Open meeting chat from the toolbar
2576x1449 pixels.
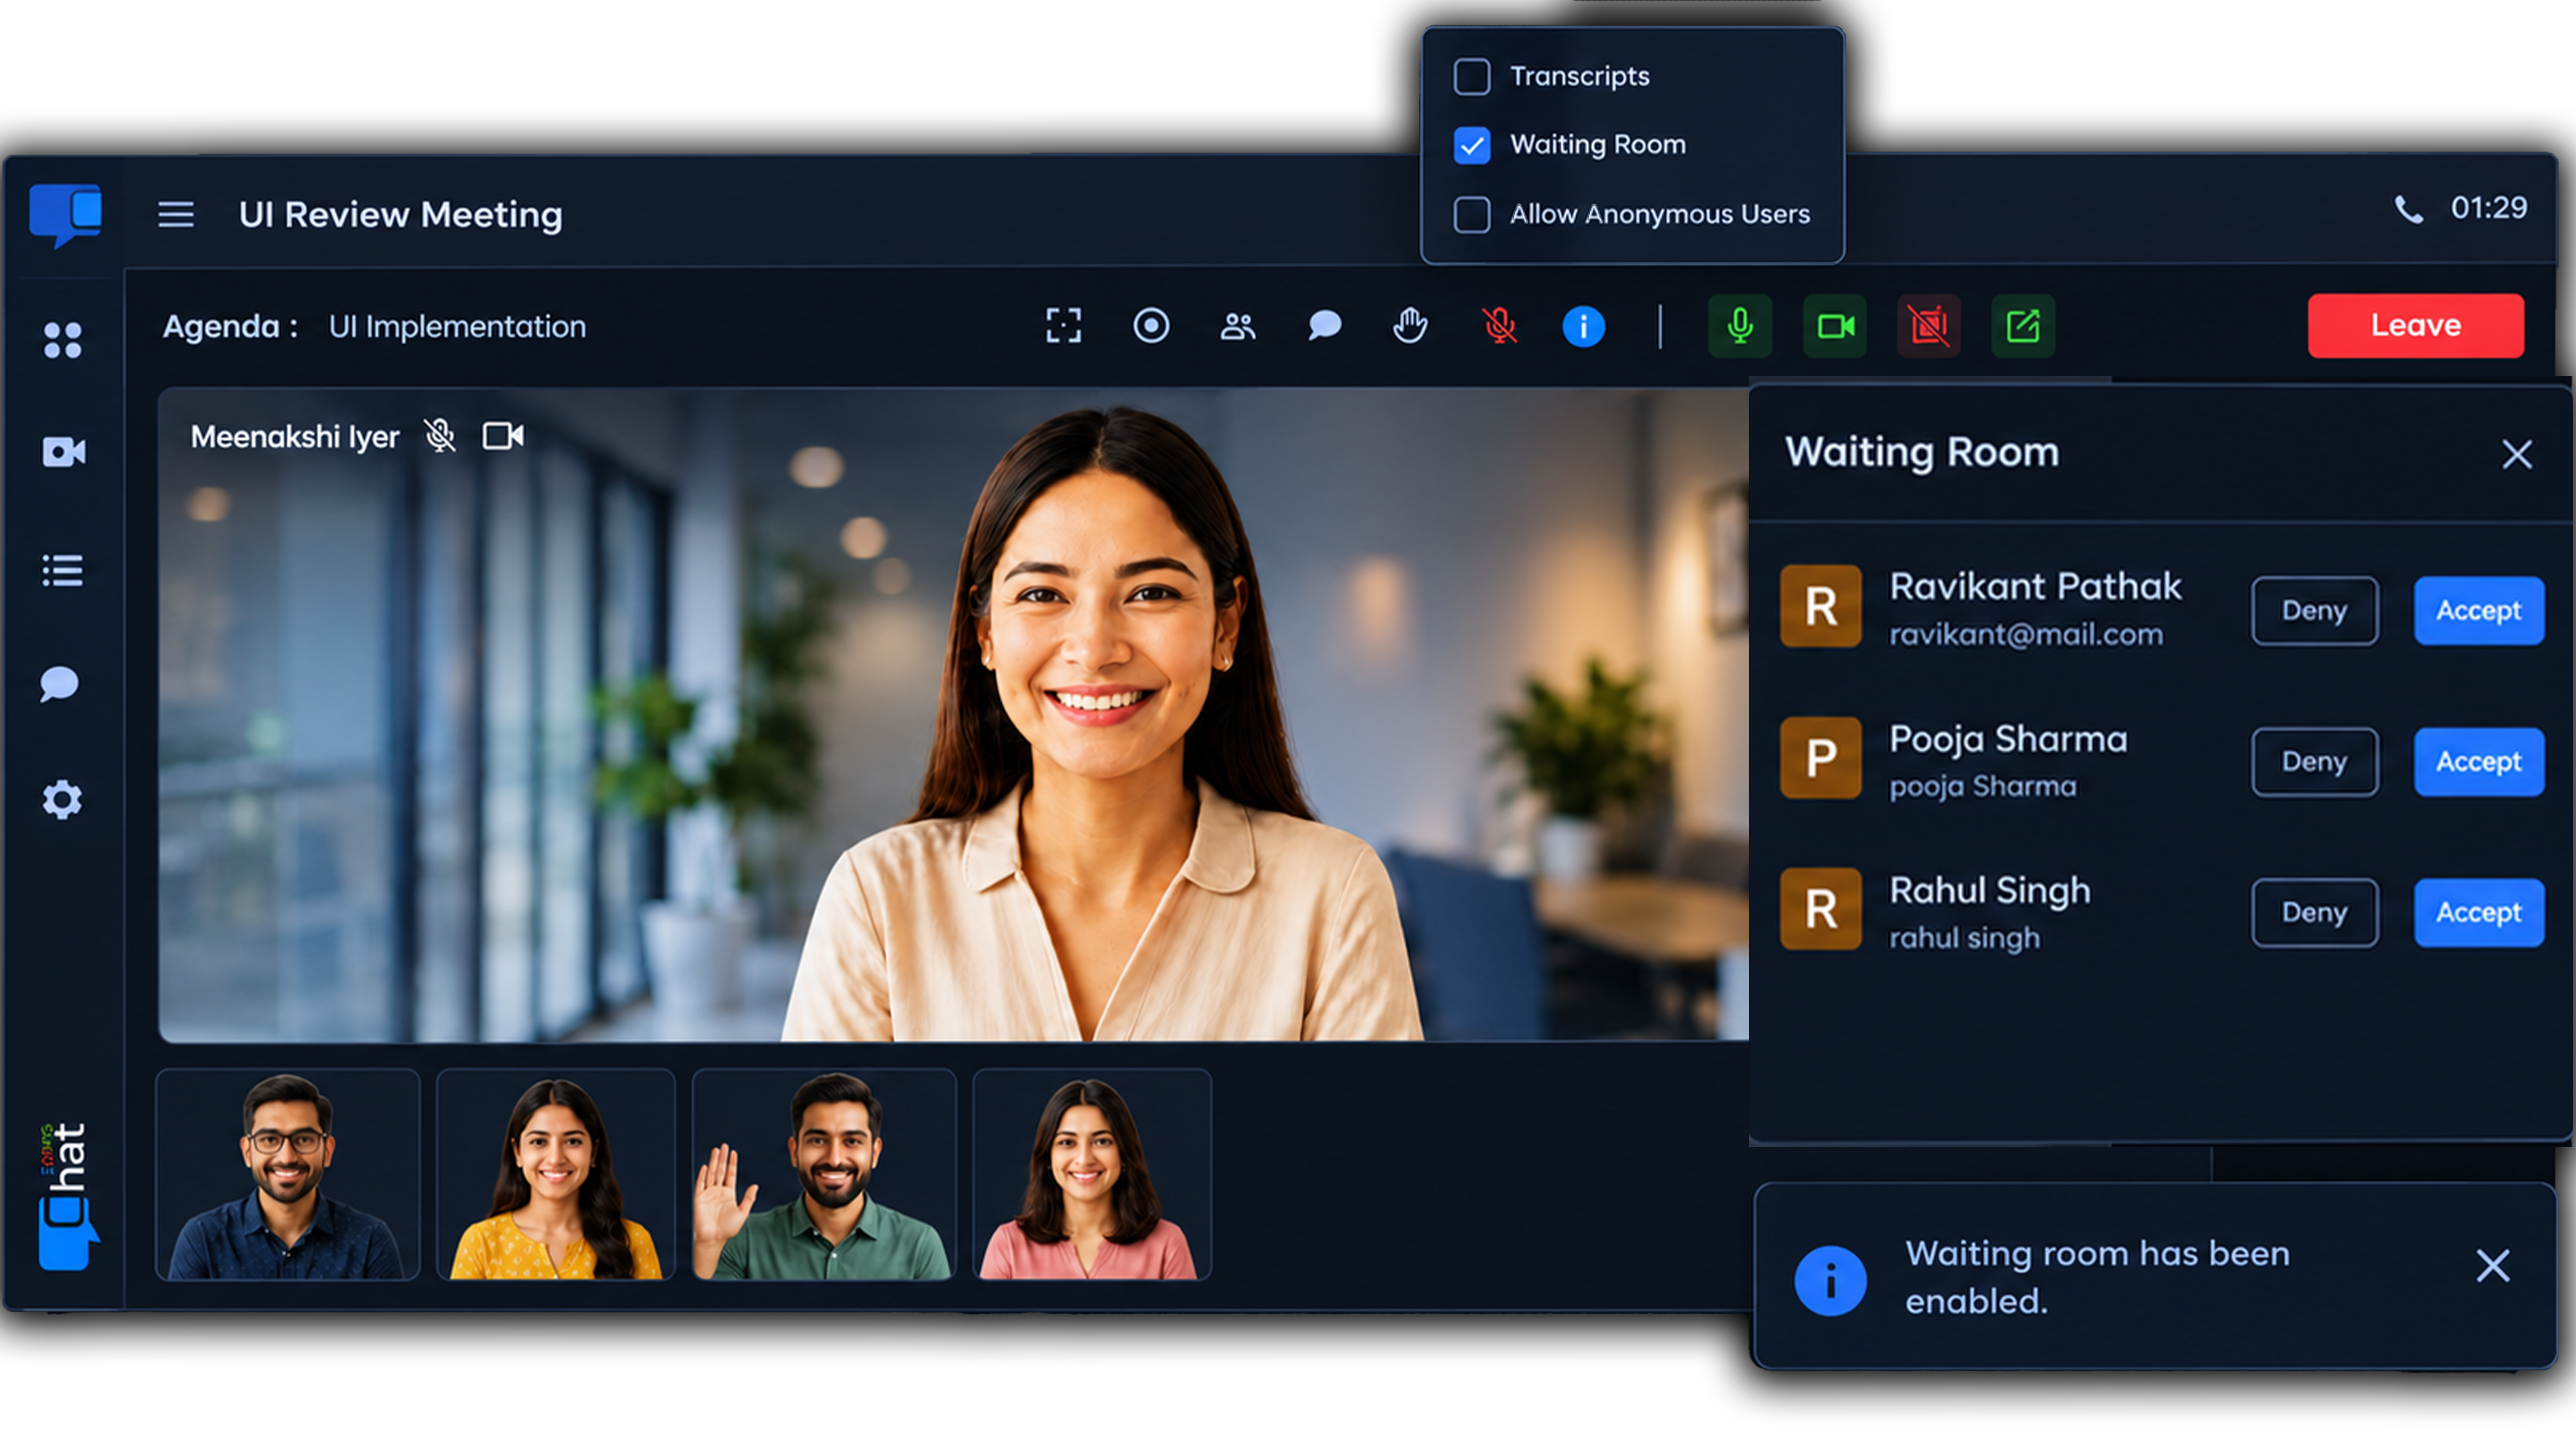tap(1324, 326)
